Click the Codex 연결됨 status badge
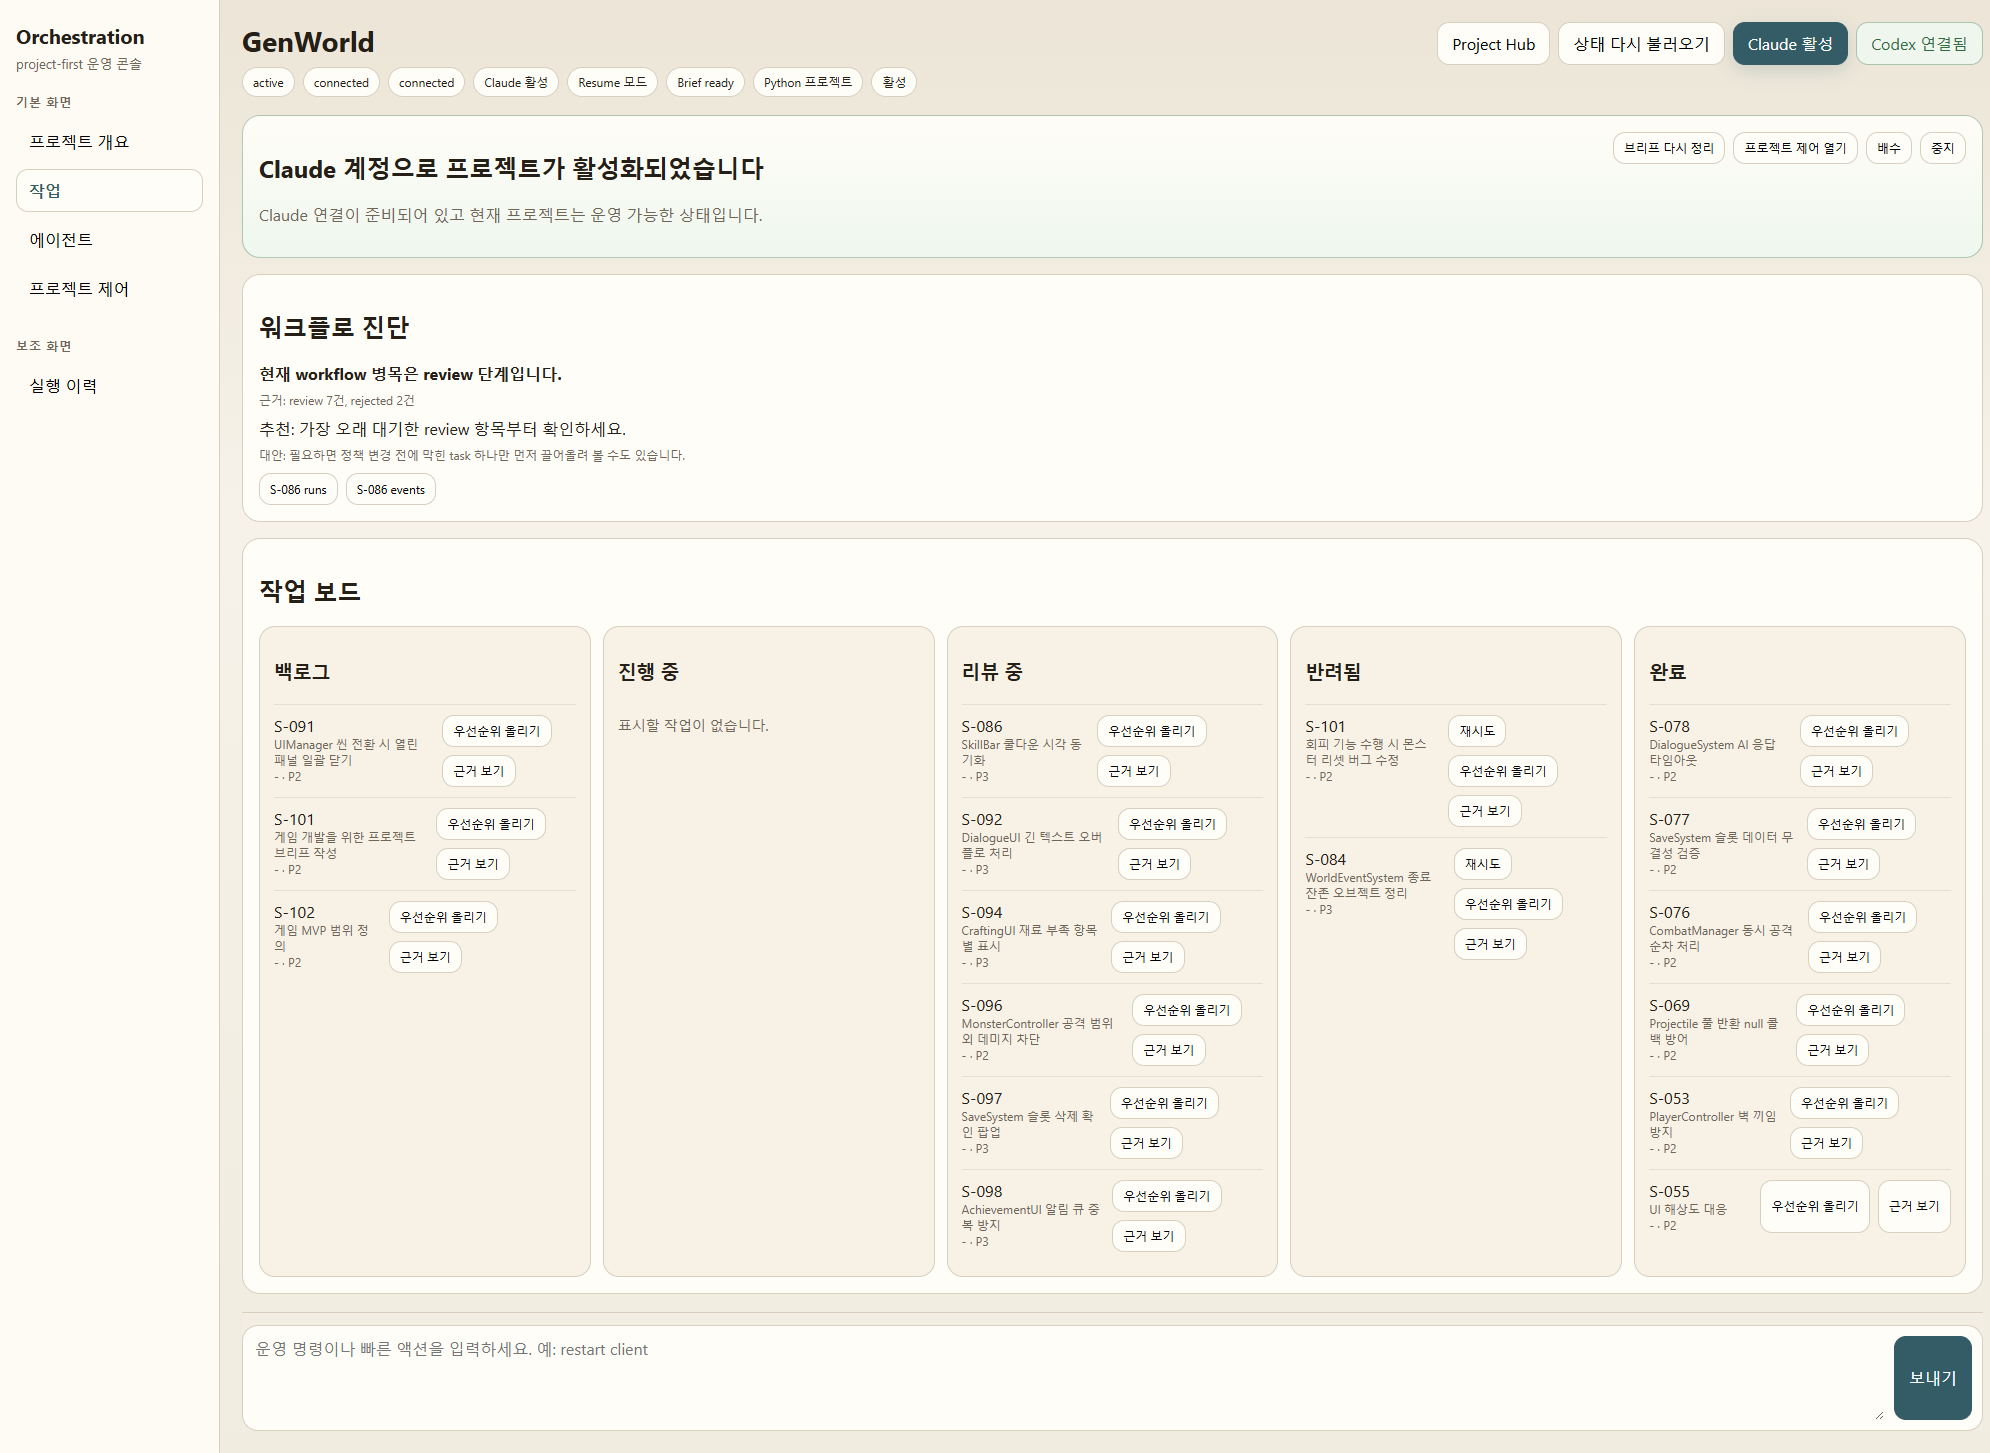 tap(1918, 43)
